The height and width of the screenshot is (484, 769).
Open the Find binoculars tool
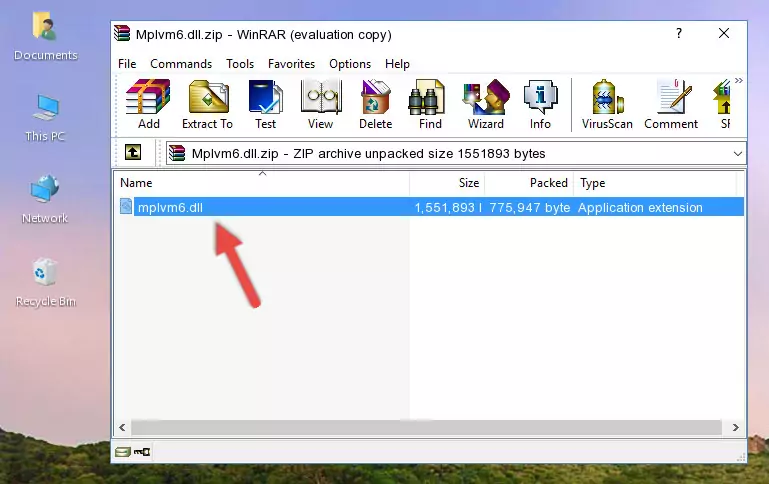pos(430,104)
